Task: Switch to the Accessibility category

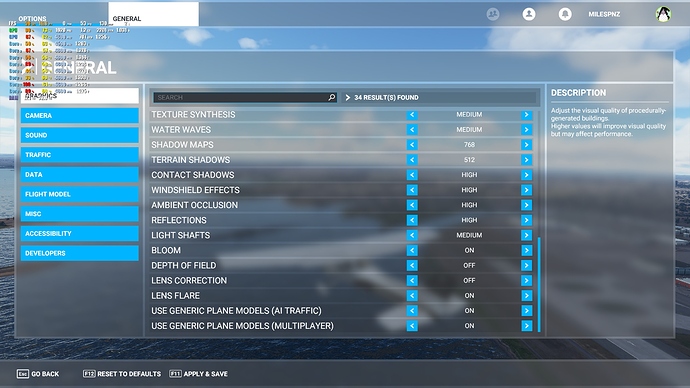Action: pyautogui.click(x=80, y=234)
